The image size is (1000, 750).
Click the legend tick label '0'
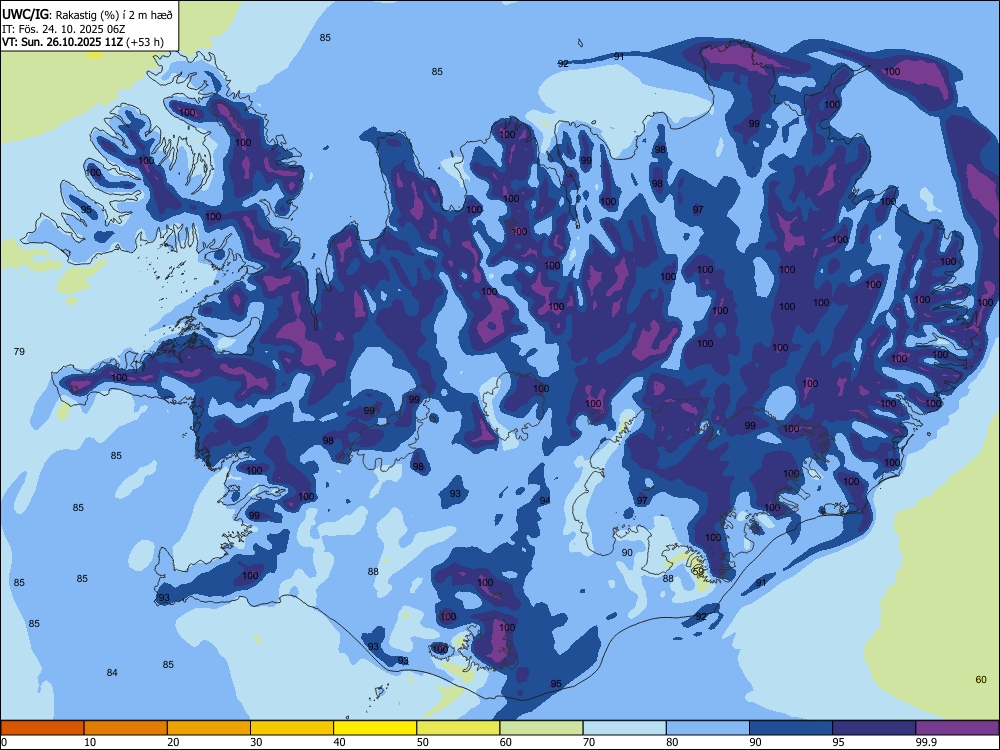pyautogui.click(x=4, y=742)
